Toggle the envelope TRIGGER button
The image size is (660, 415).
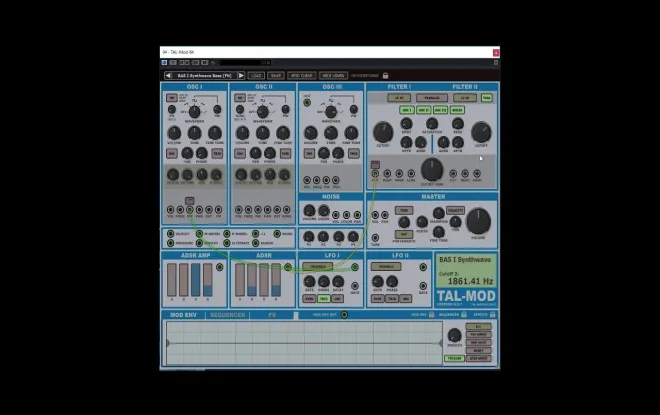(x=454, y=358)
